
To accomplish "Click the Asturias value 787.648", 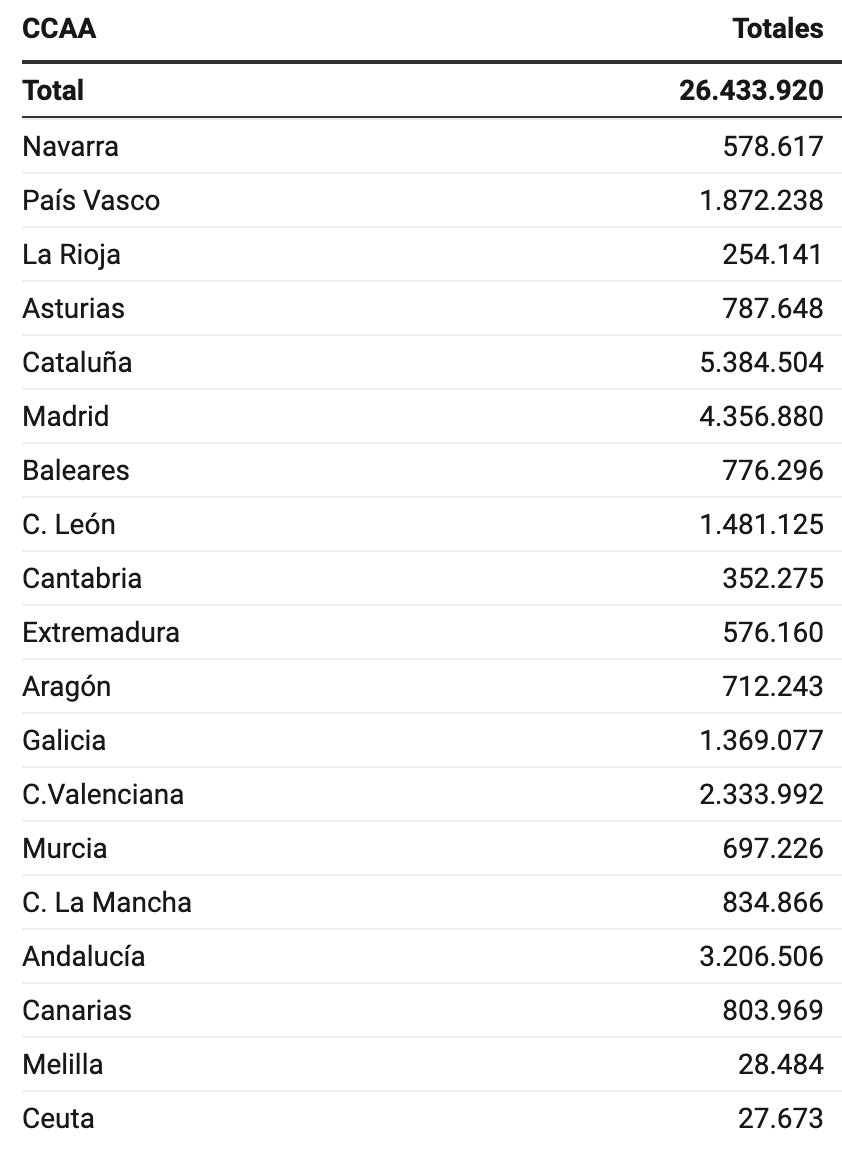I will (773, 308).
